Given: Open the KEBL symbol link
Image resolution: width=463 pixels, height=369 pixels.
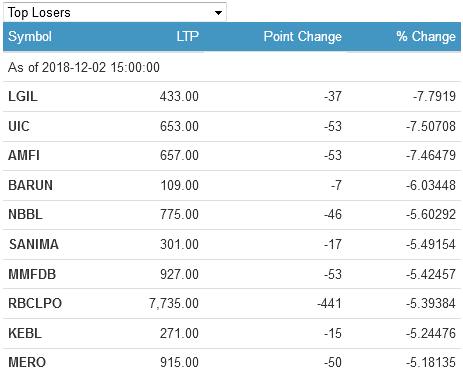Looking at the screenshot, I should coord(25,333).
